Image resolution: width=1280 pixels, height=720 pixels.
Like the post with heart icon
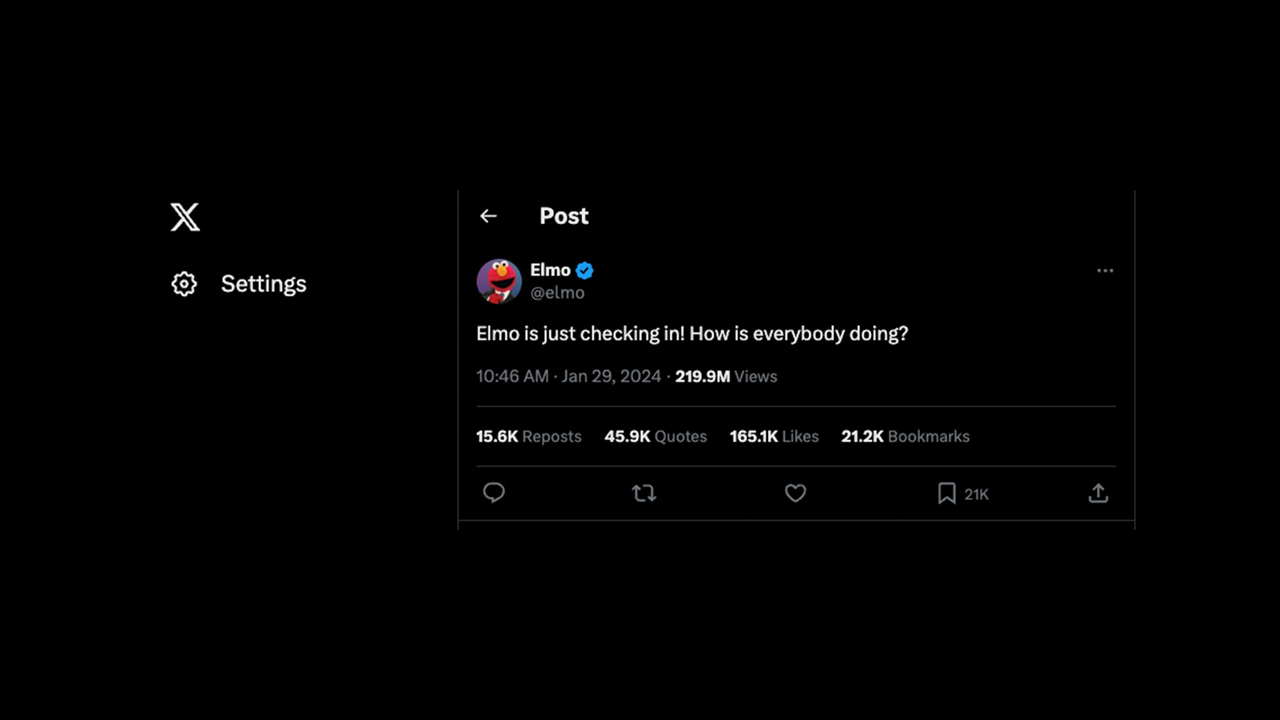tap(795, 493)
